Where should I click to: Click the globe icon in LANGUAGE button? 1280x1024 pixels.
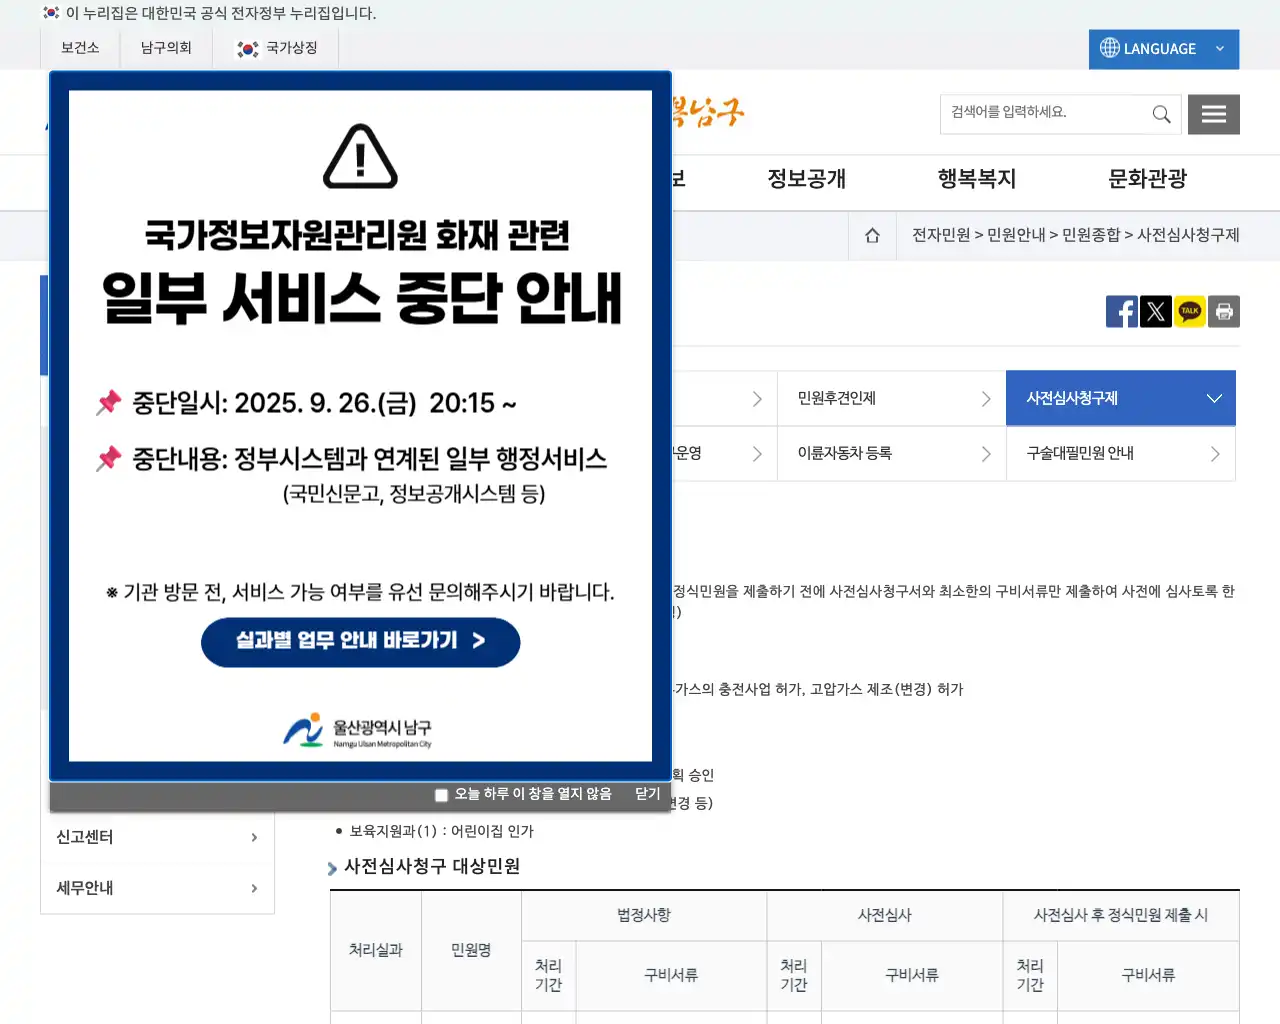1110,48
